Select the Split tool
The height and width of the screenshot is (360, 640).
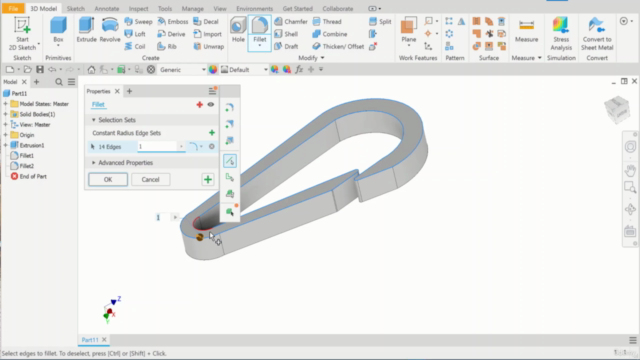coord(380,22)
